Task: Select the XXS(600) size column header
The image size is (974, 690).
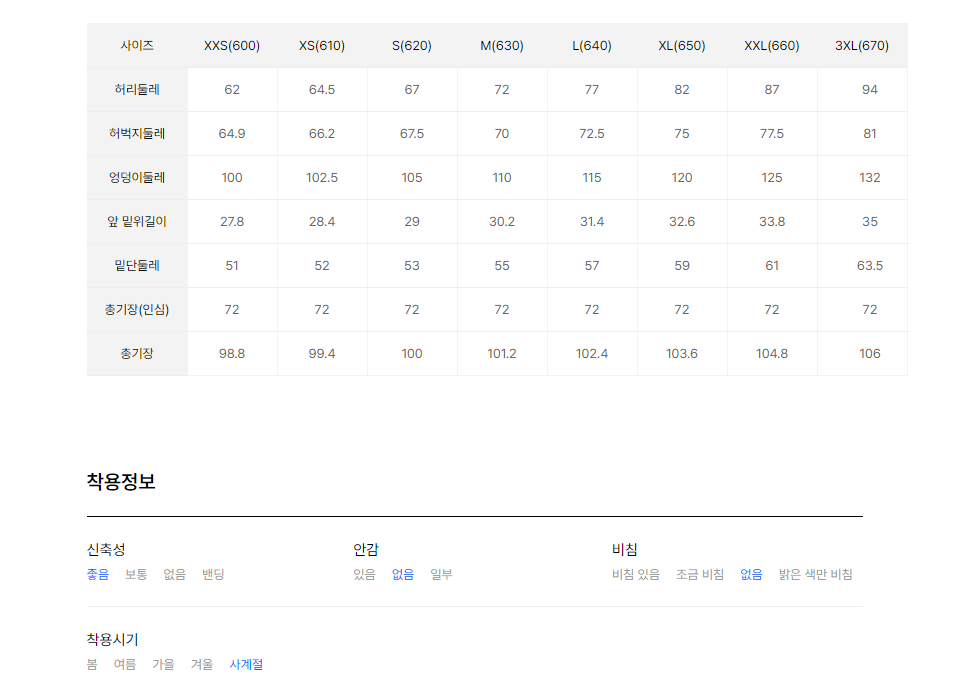Action: (232, 45)
